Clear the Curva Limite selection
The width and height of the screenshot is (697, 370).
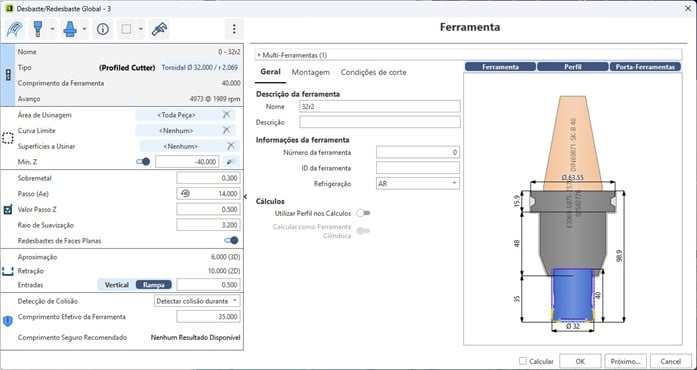click(227, 130)
